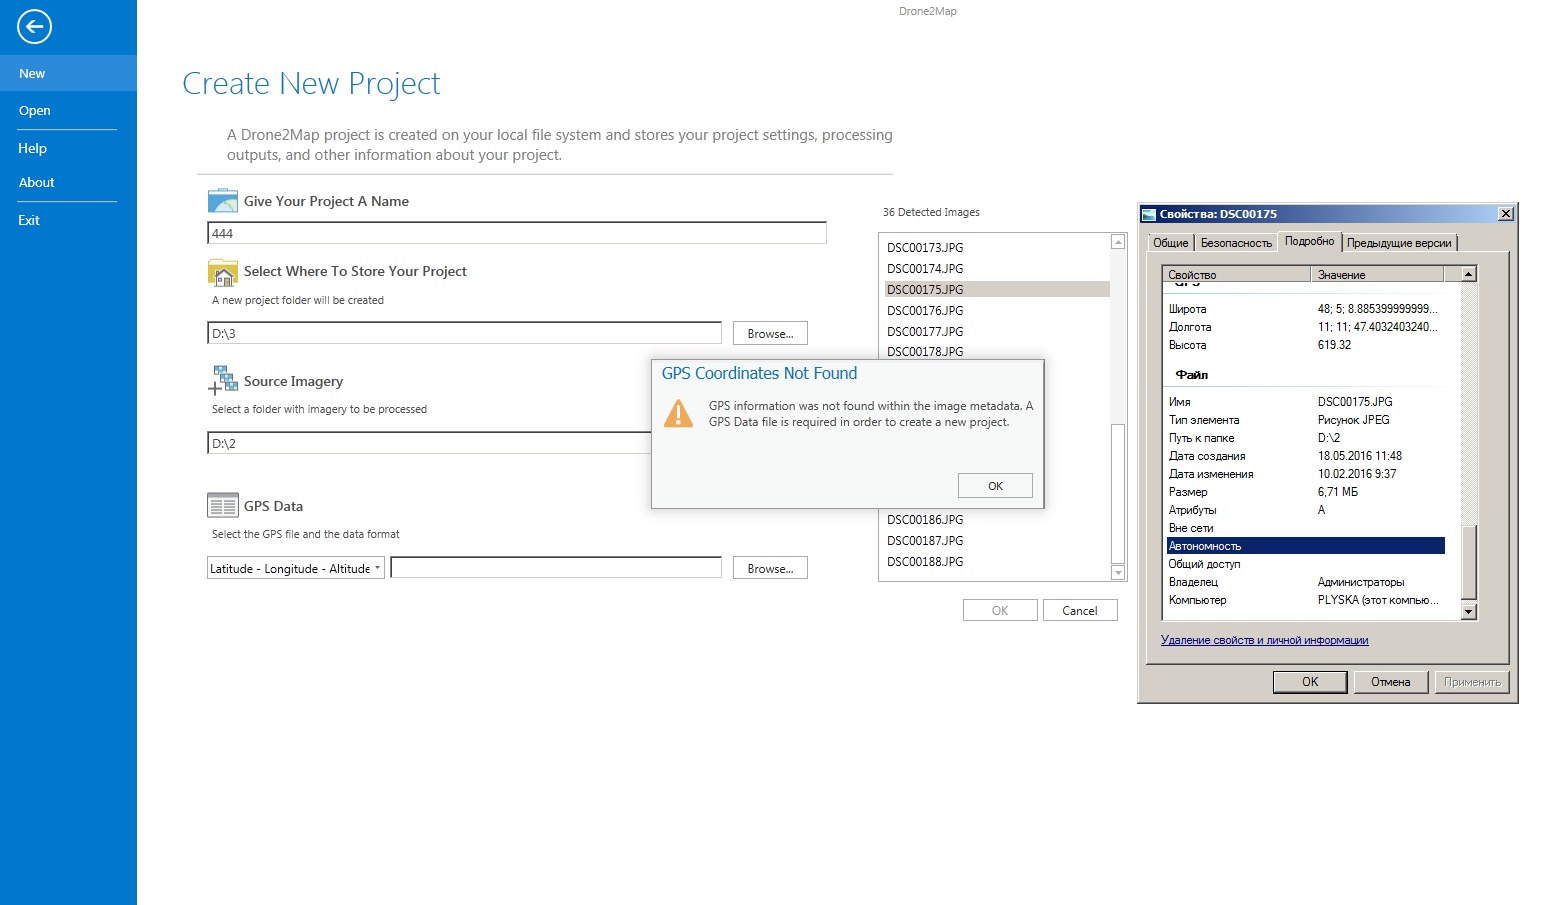This screenshot has width=1545, height=905.
Task: Click the project name field containing 444
Action: click(517, 233)
